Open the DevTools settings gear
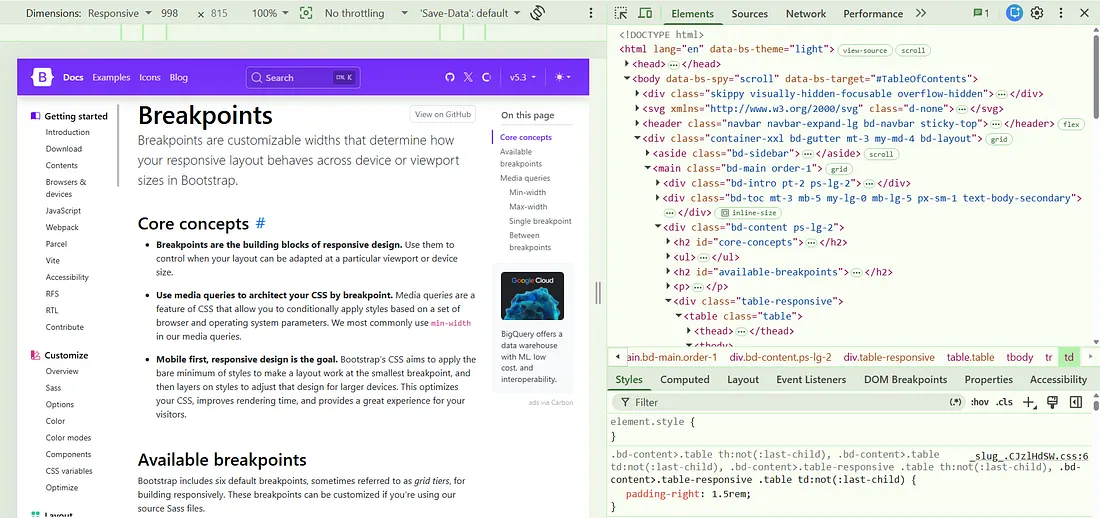This screenshot has width=1100, height=518. (x=1037, y=13)
